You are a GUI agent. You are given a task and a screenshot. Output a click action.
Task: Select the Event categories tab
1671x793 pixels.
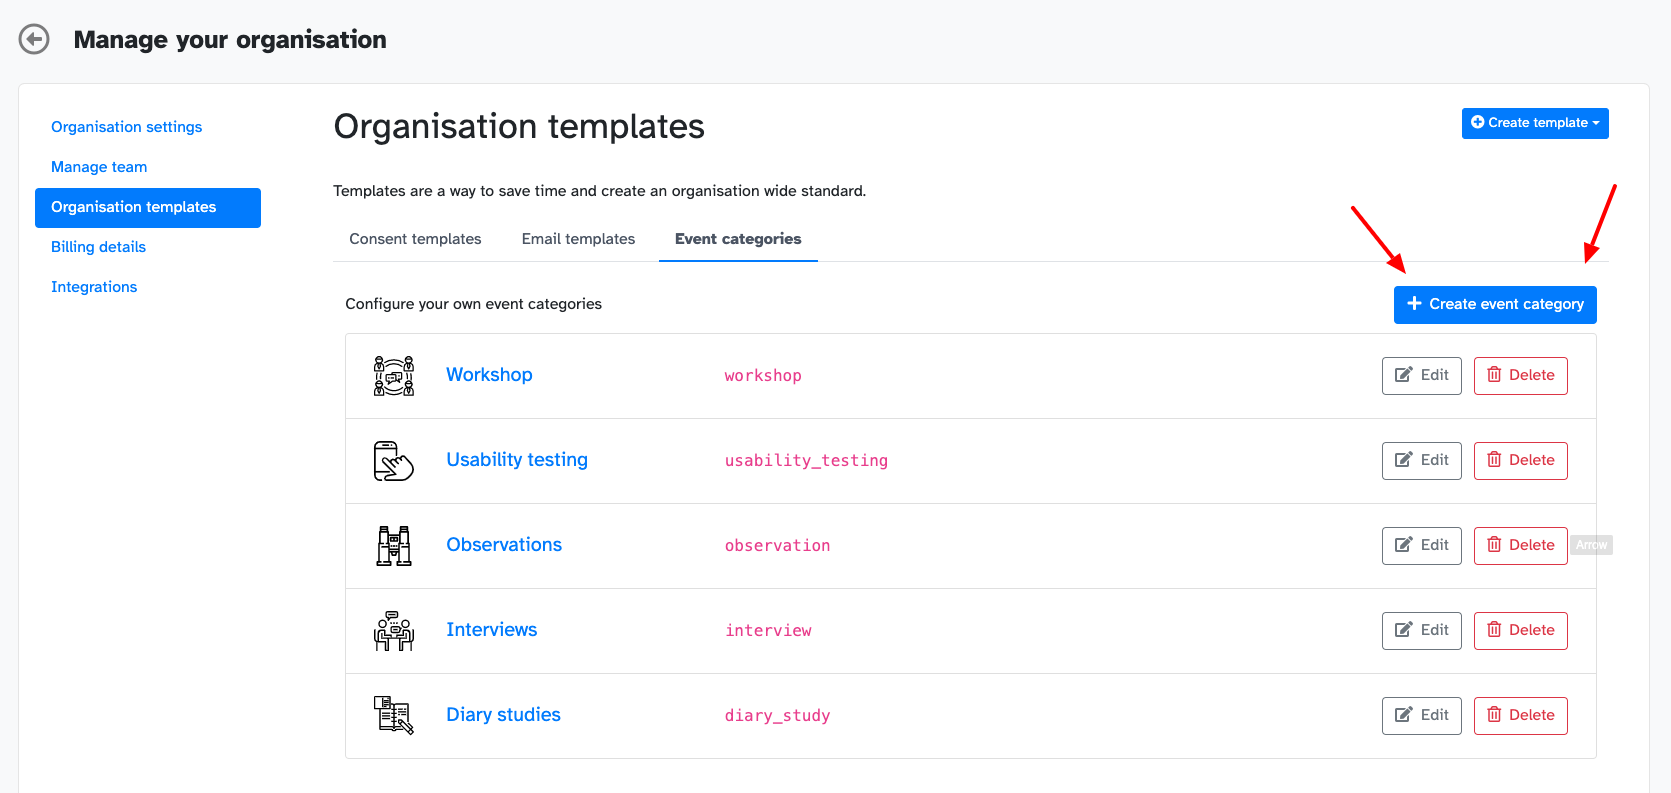coord(737,239)
